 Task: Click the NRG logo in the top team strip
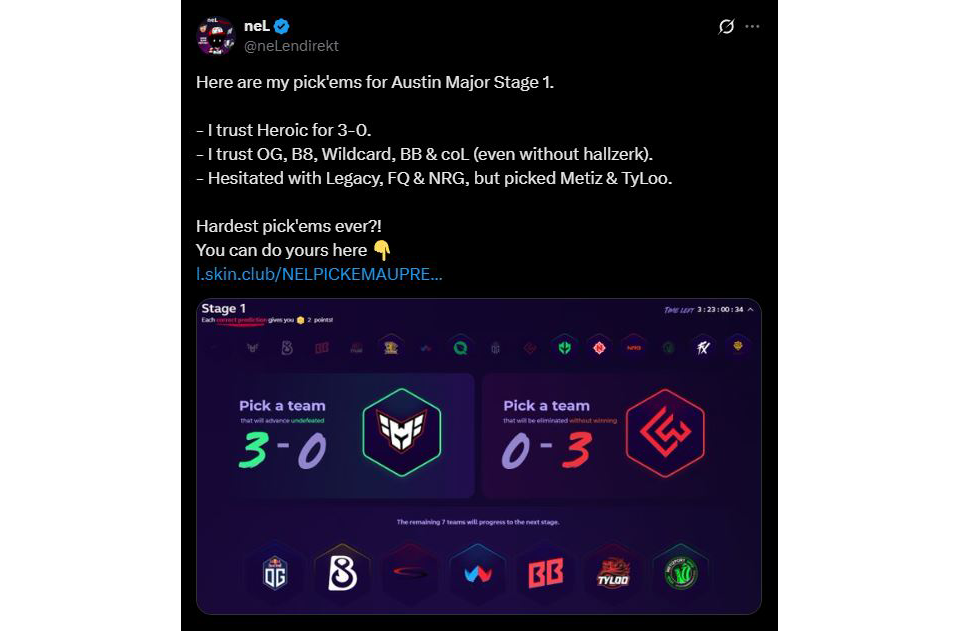(x=634, y=348)
